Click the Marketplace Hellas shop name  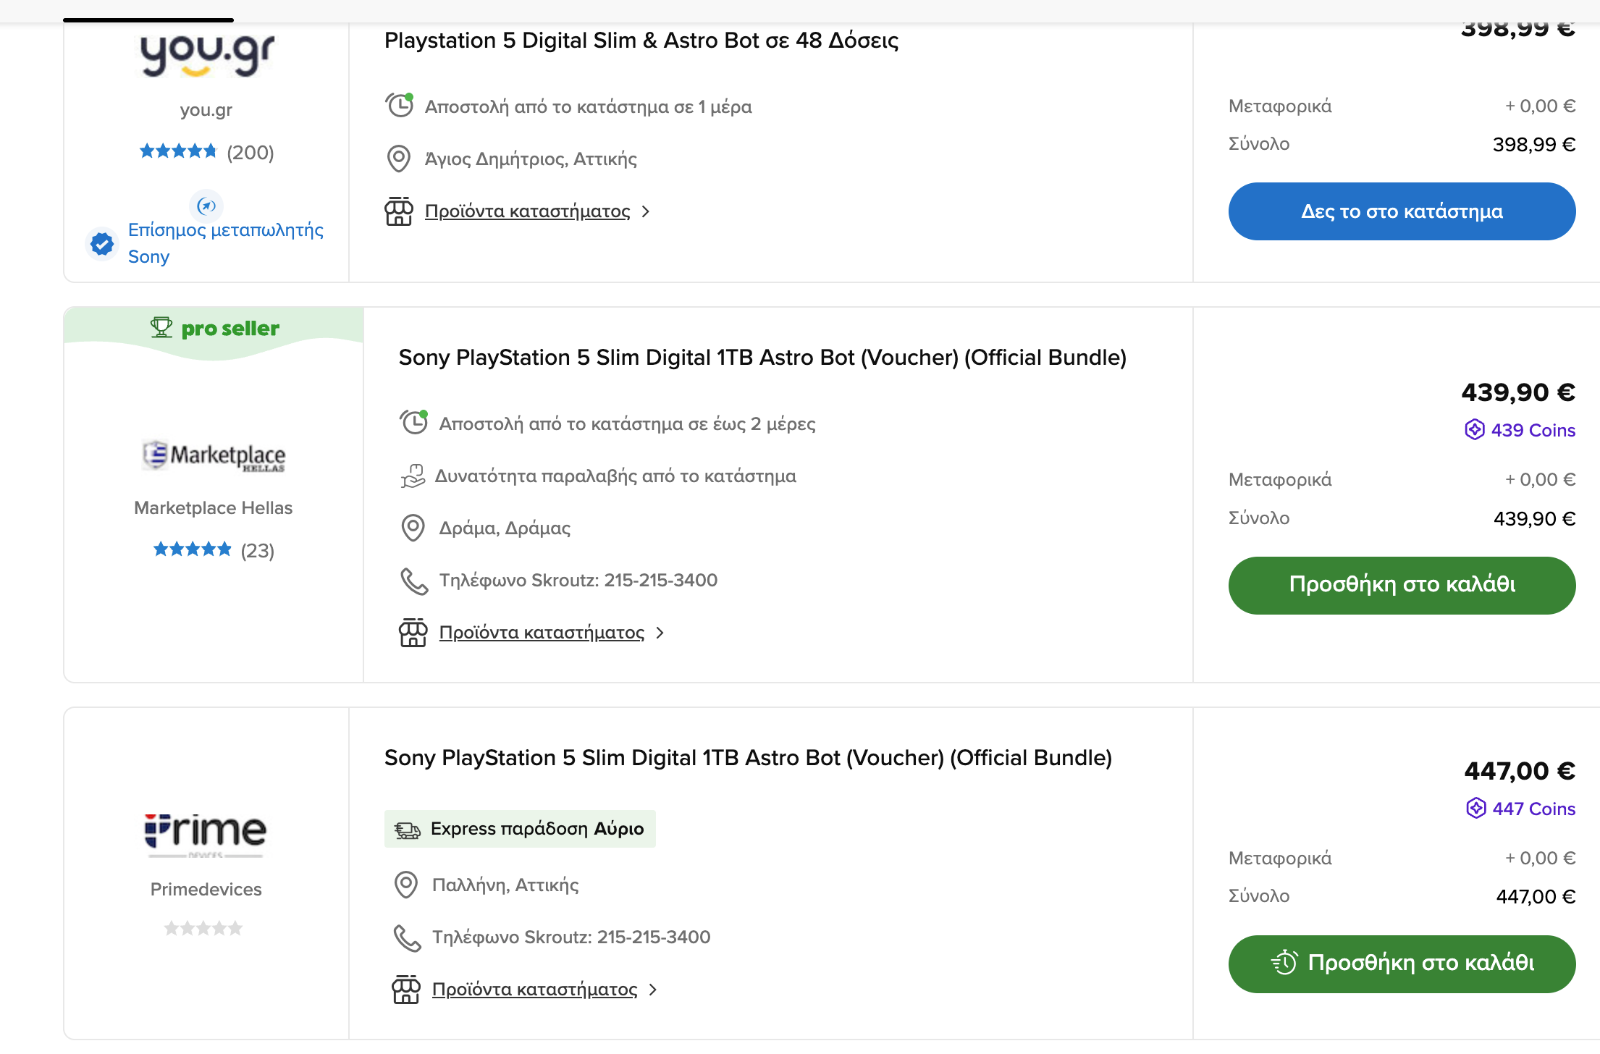(x=213, y=508)
